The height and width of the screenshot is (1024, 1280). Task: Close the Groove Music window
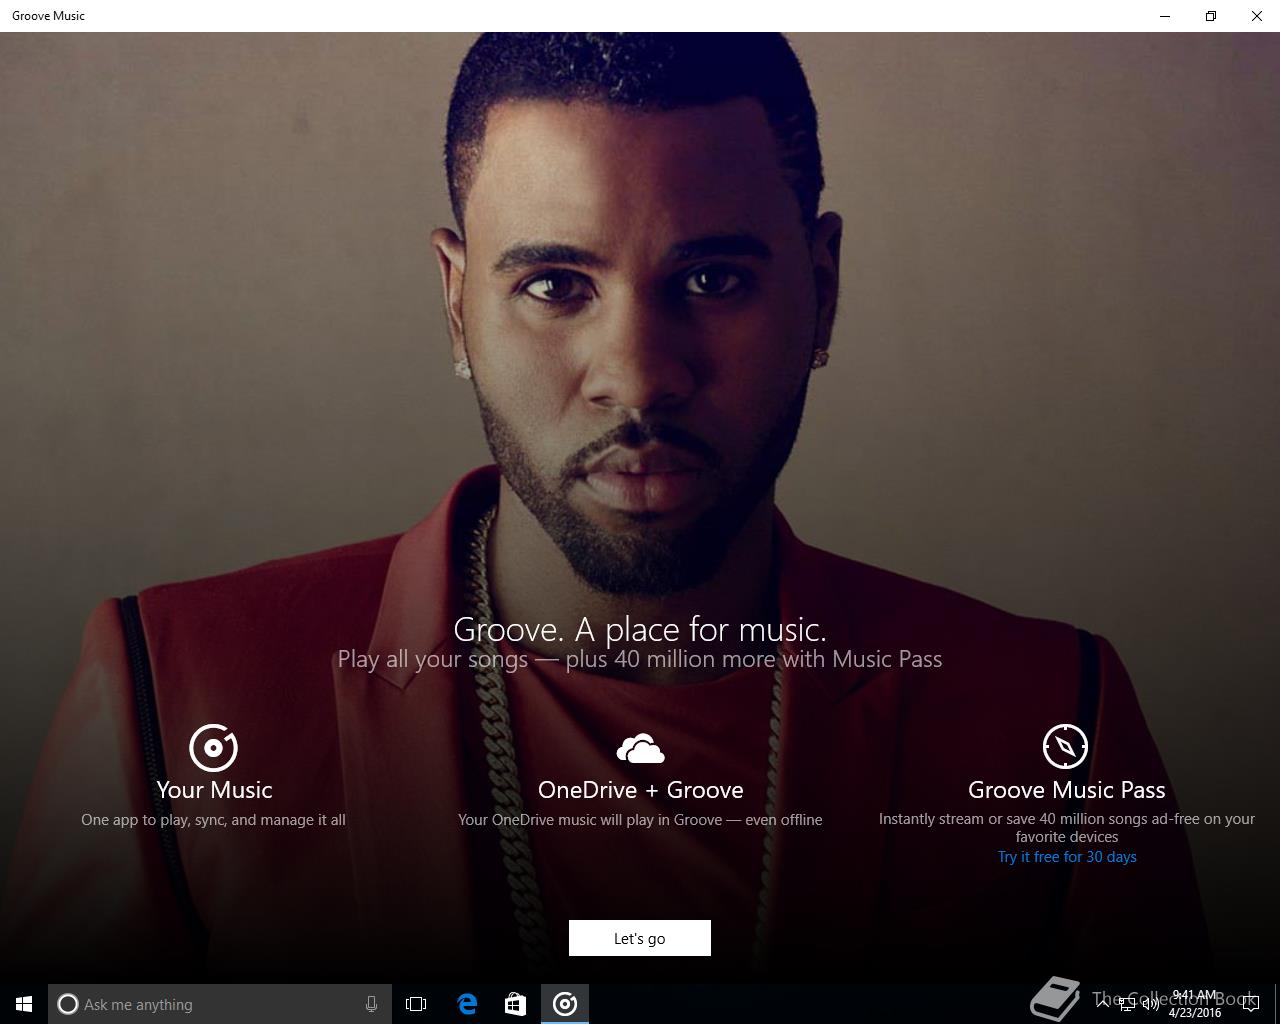pyautogui.click(x=1257, y=16)
